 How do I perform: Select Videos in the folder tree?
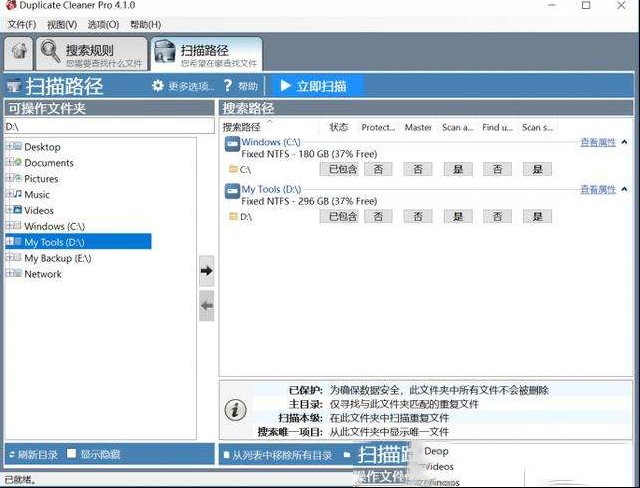(39, 211)
